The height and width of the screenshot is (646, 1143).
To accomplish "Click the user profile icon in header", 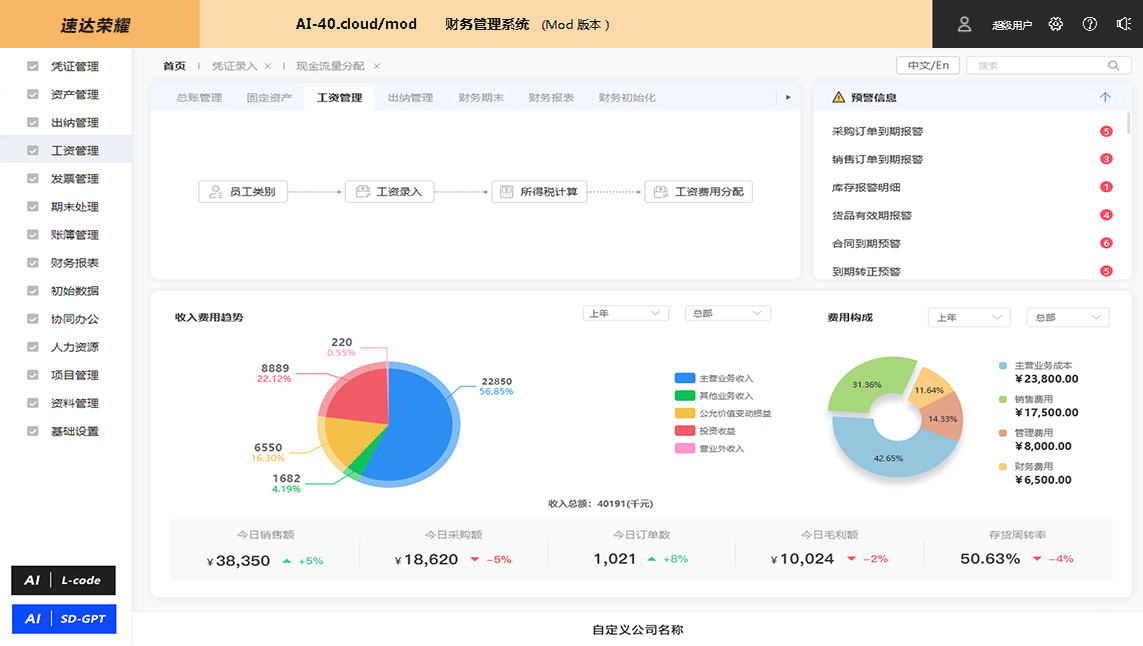I will tap(964, 24).
